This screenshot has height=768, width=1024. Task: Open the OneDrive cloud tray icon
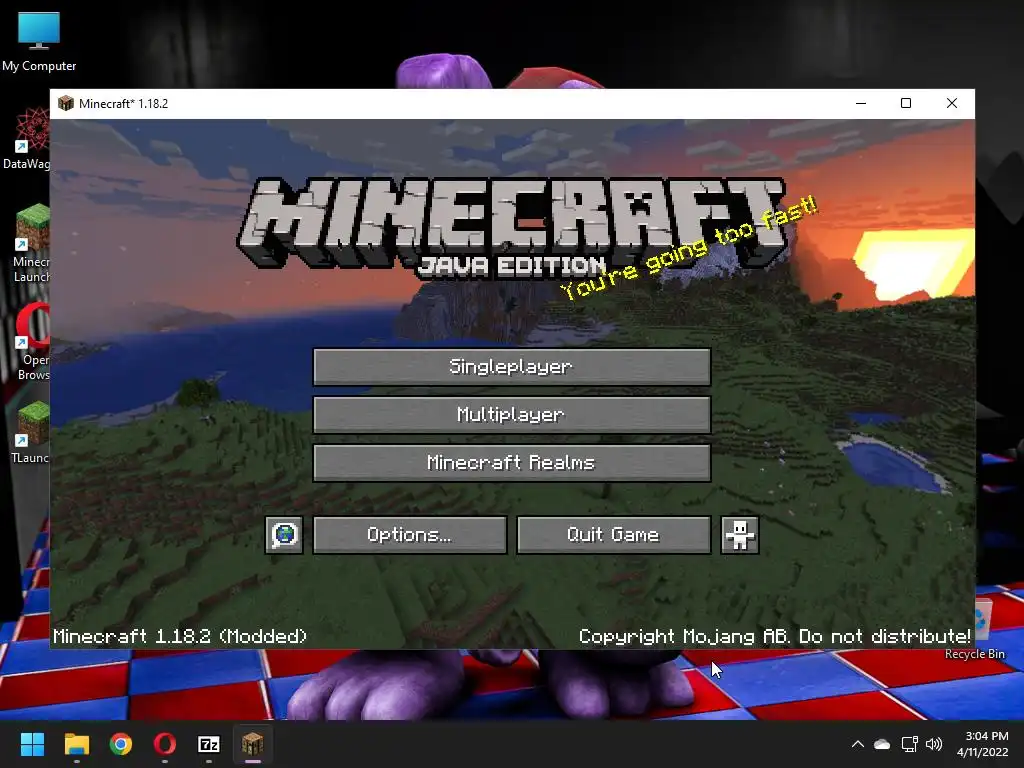point(882,744)
